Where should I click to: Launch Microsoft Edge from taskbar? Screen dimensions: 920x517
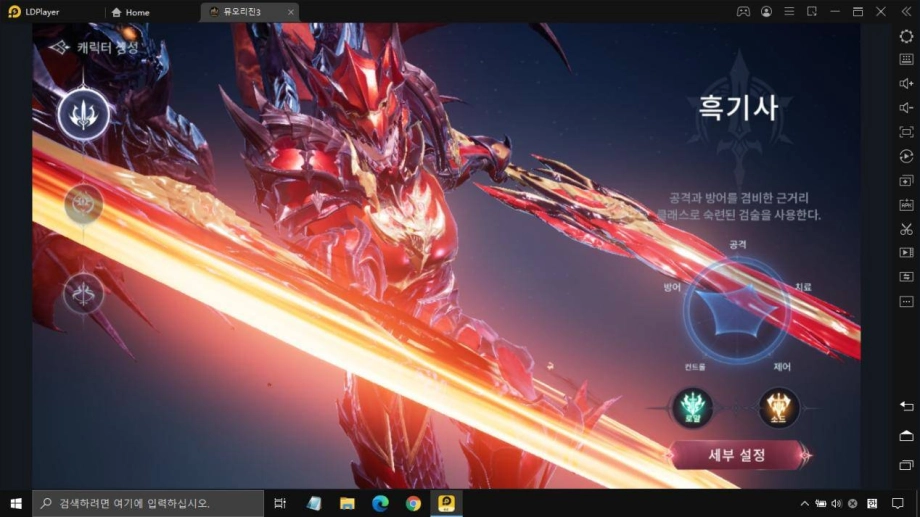point(380,504)
